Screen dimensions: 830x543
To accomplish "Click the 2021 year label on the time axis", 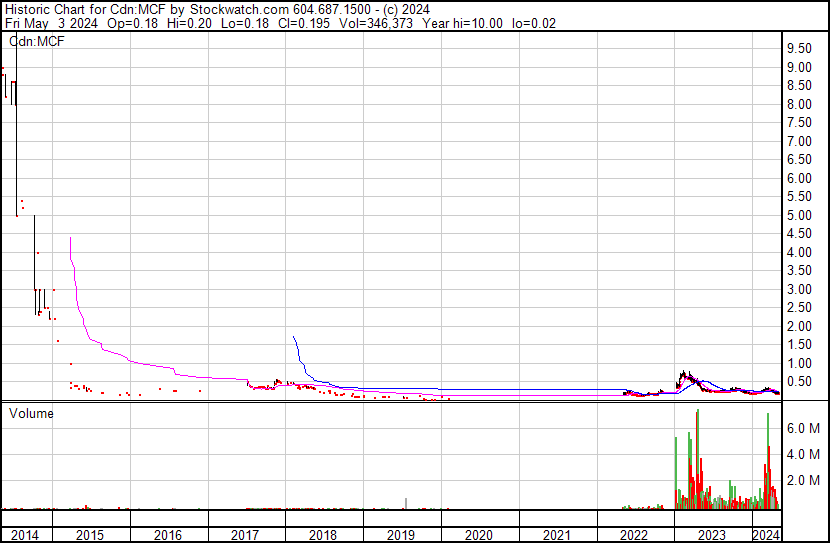I will coord(556,535).
